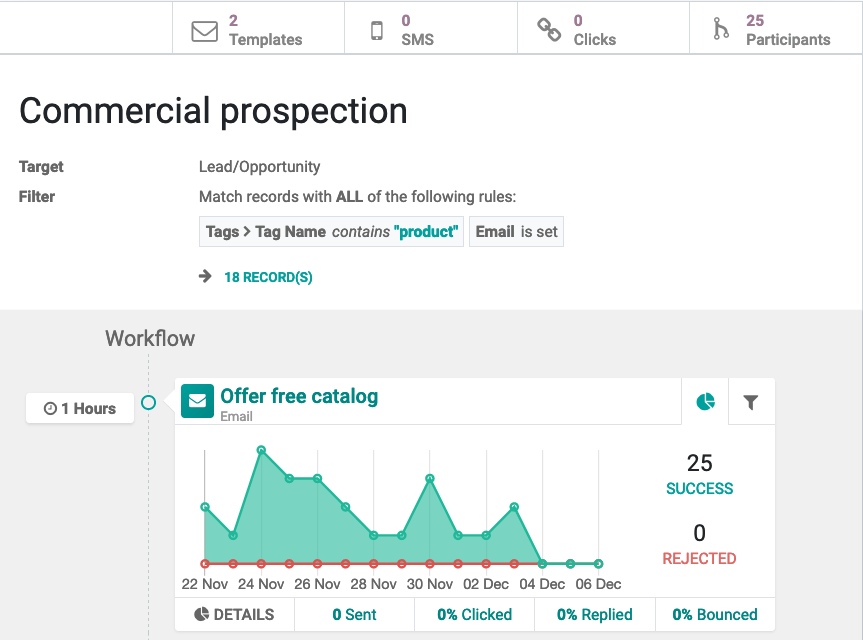The image size is (863, 640).
Task: Click the SMS phone icon in header
Action: (x=377, y=31)
